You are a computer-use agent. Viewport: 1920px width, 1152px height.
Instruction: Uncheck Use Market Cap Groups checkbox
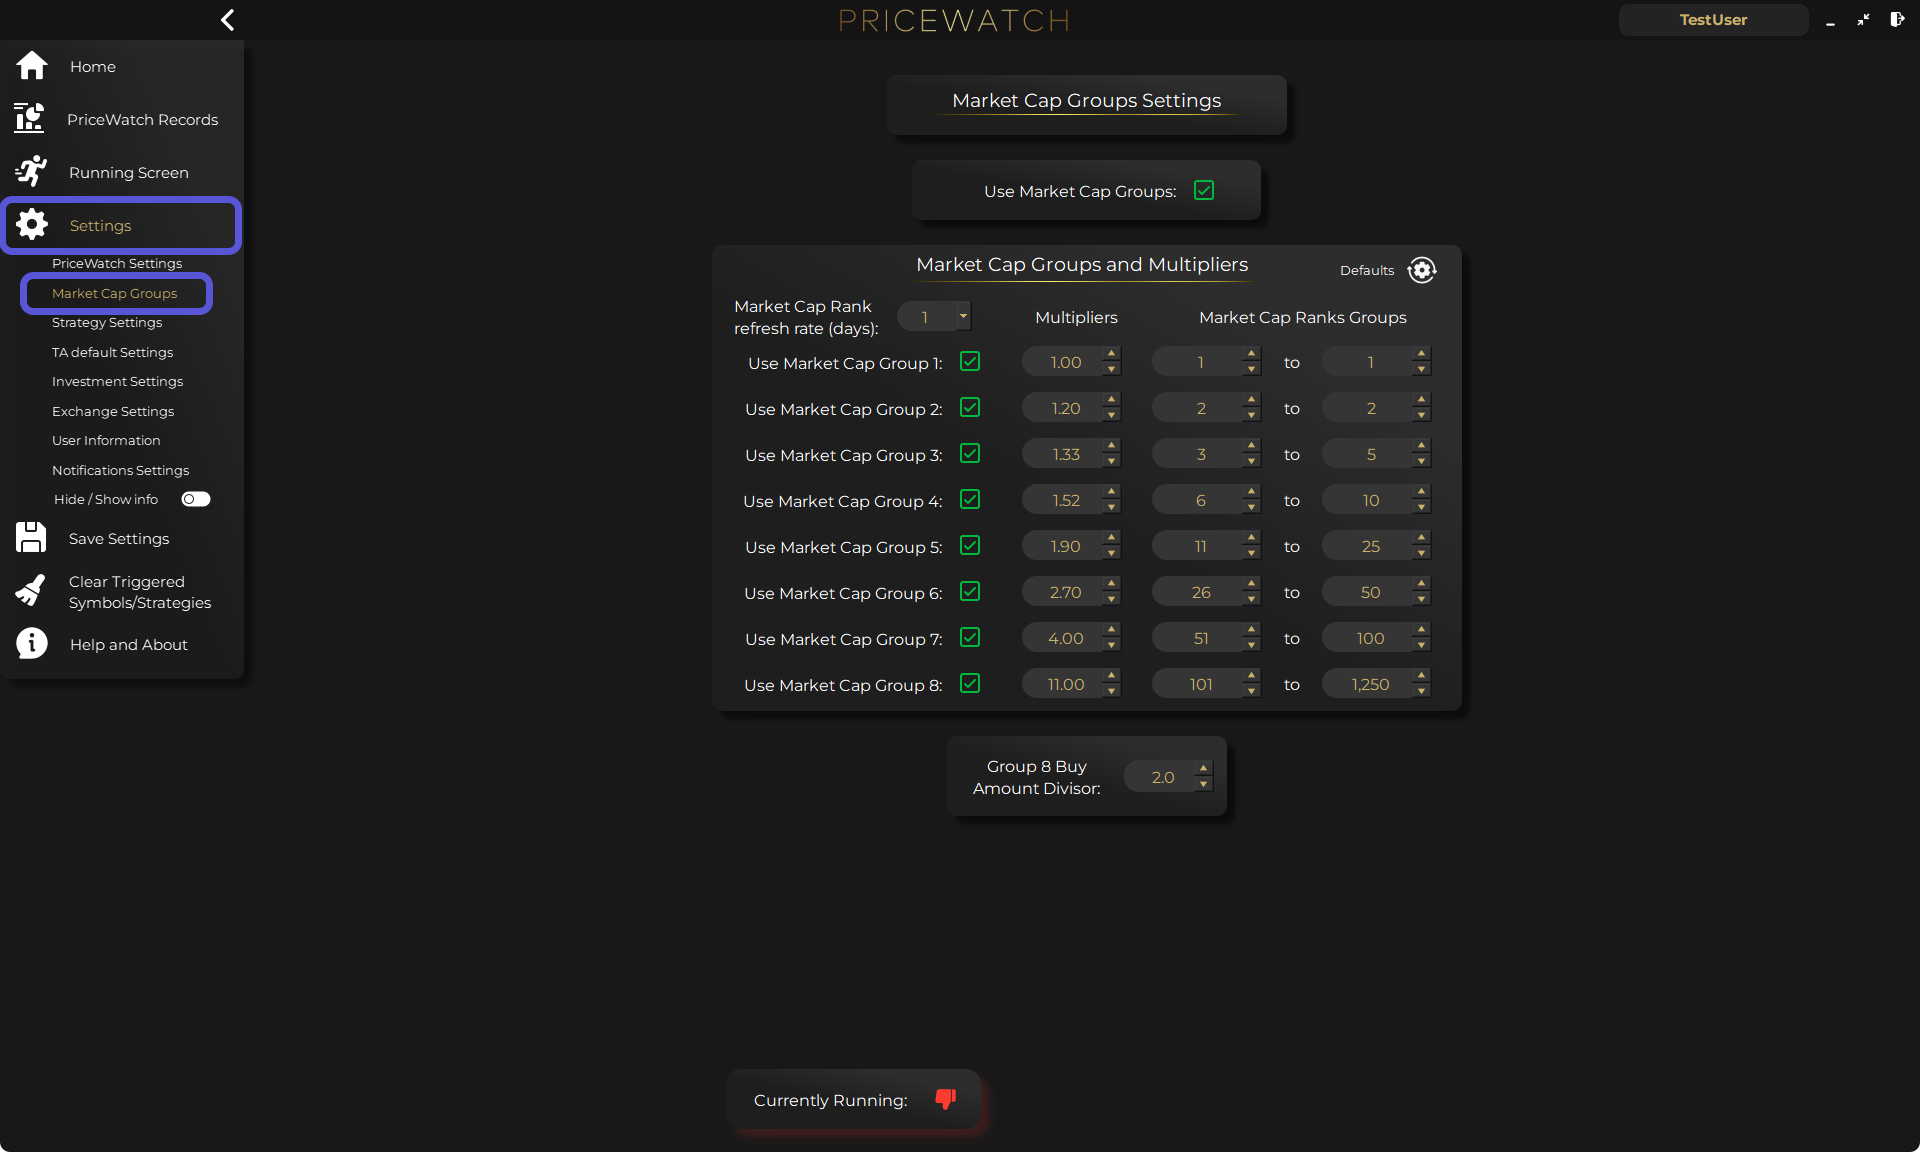tap(1204, 190)
